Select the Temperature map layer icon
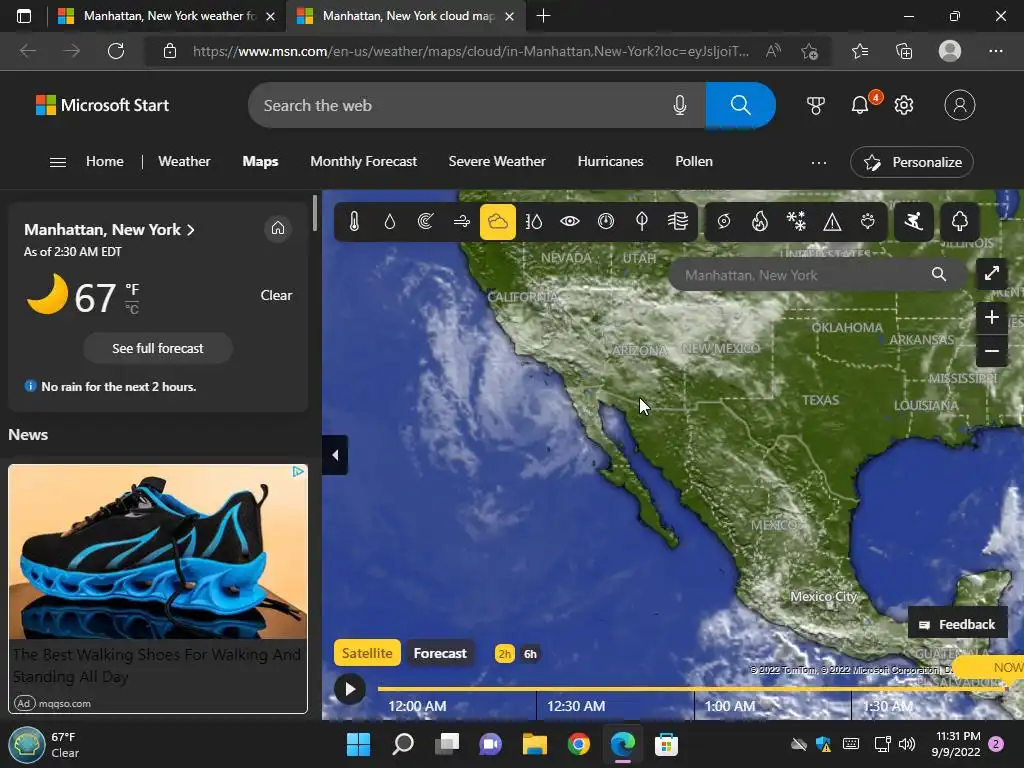The height and width of the screenshot is (768, 1024). click(354, 222)
